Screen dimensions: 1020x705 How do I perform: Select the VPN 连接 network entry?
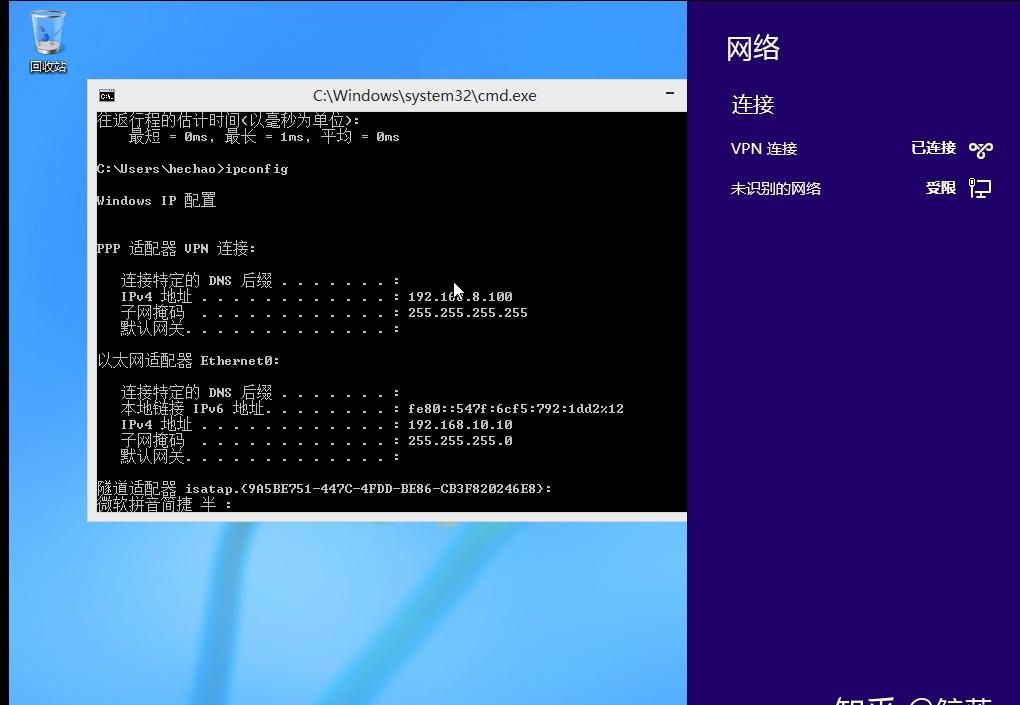(861, 149)
